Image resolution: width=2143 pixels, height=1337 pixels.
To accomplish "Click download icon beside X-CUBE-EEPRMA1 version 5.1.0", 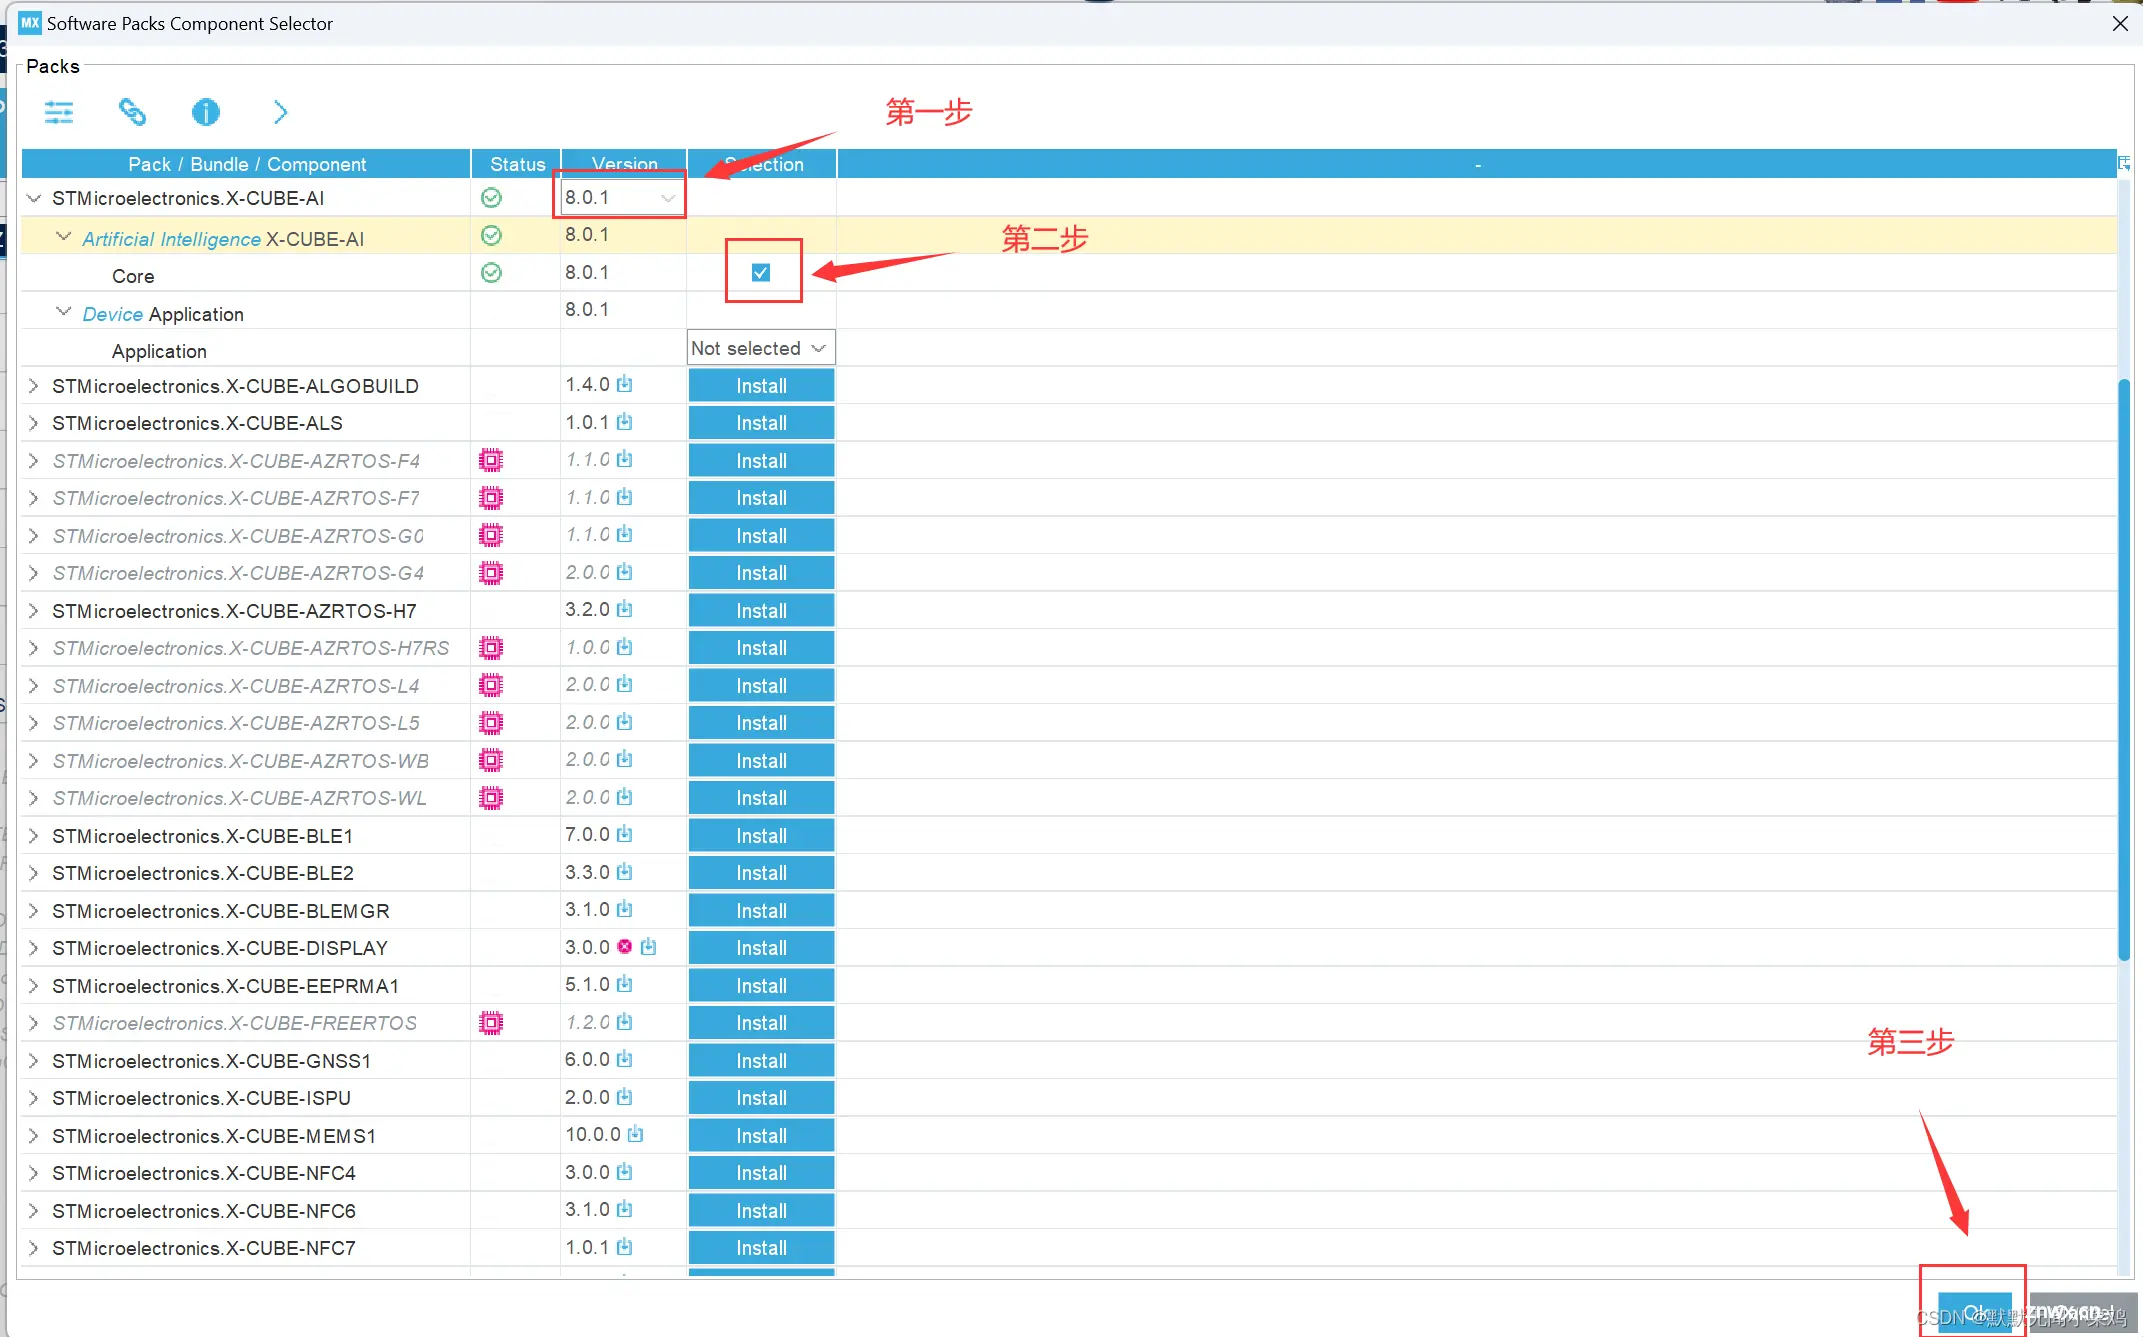I will click(x=625, y=984).
